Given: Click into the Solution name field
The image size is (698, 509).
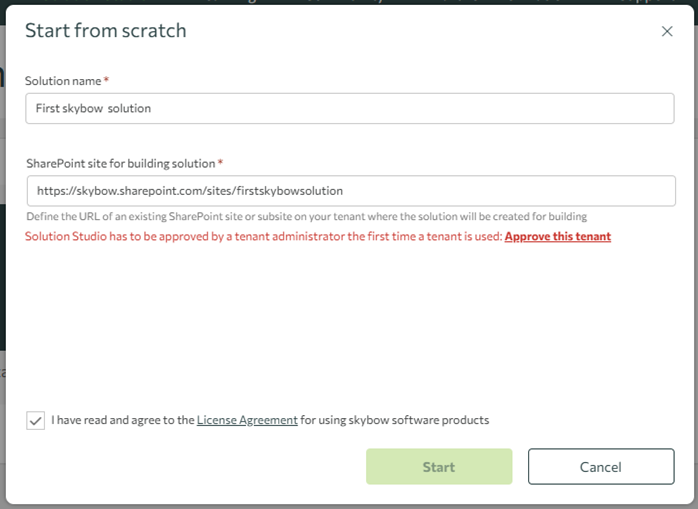Looking at the screenshot, I should [x=349, y=108].
